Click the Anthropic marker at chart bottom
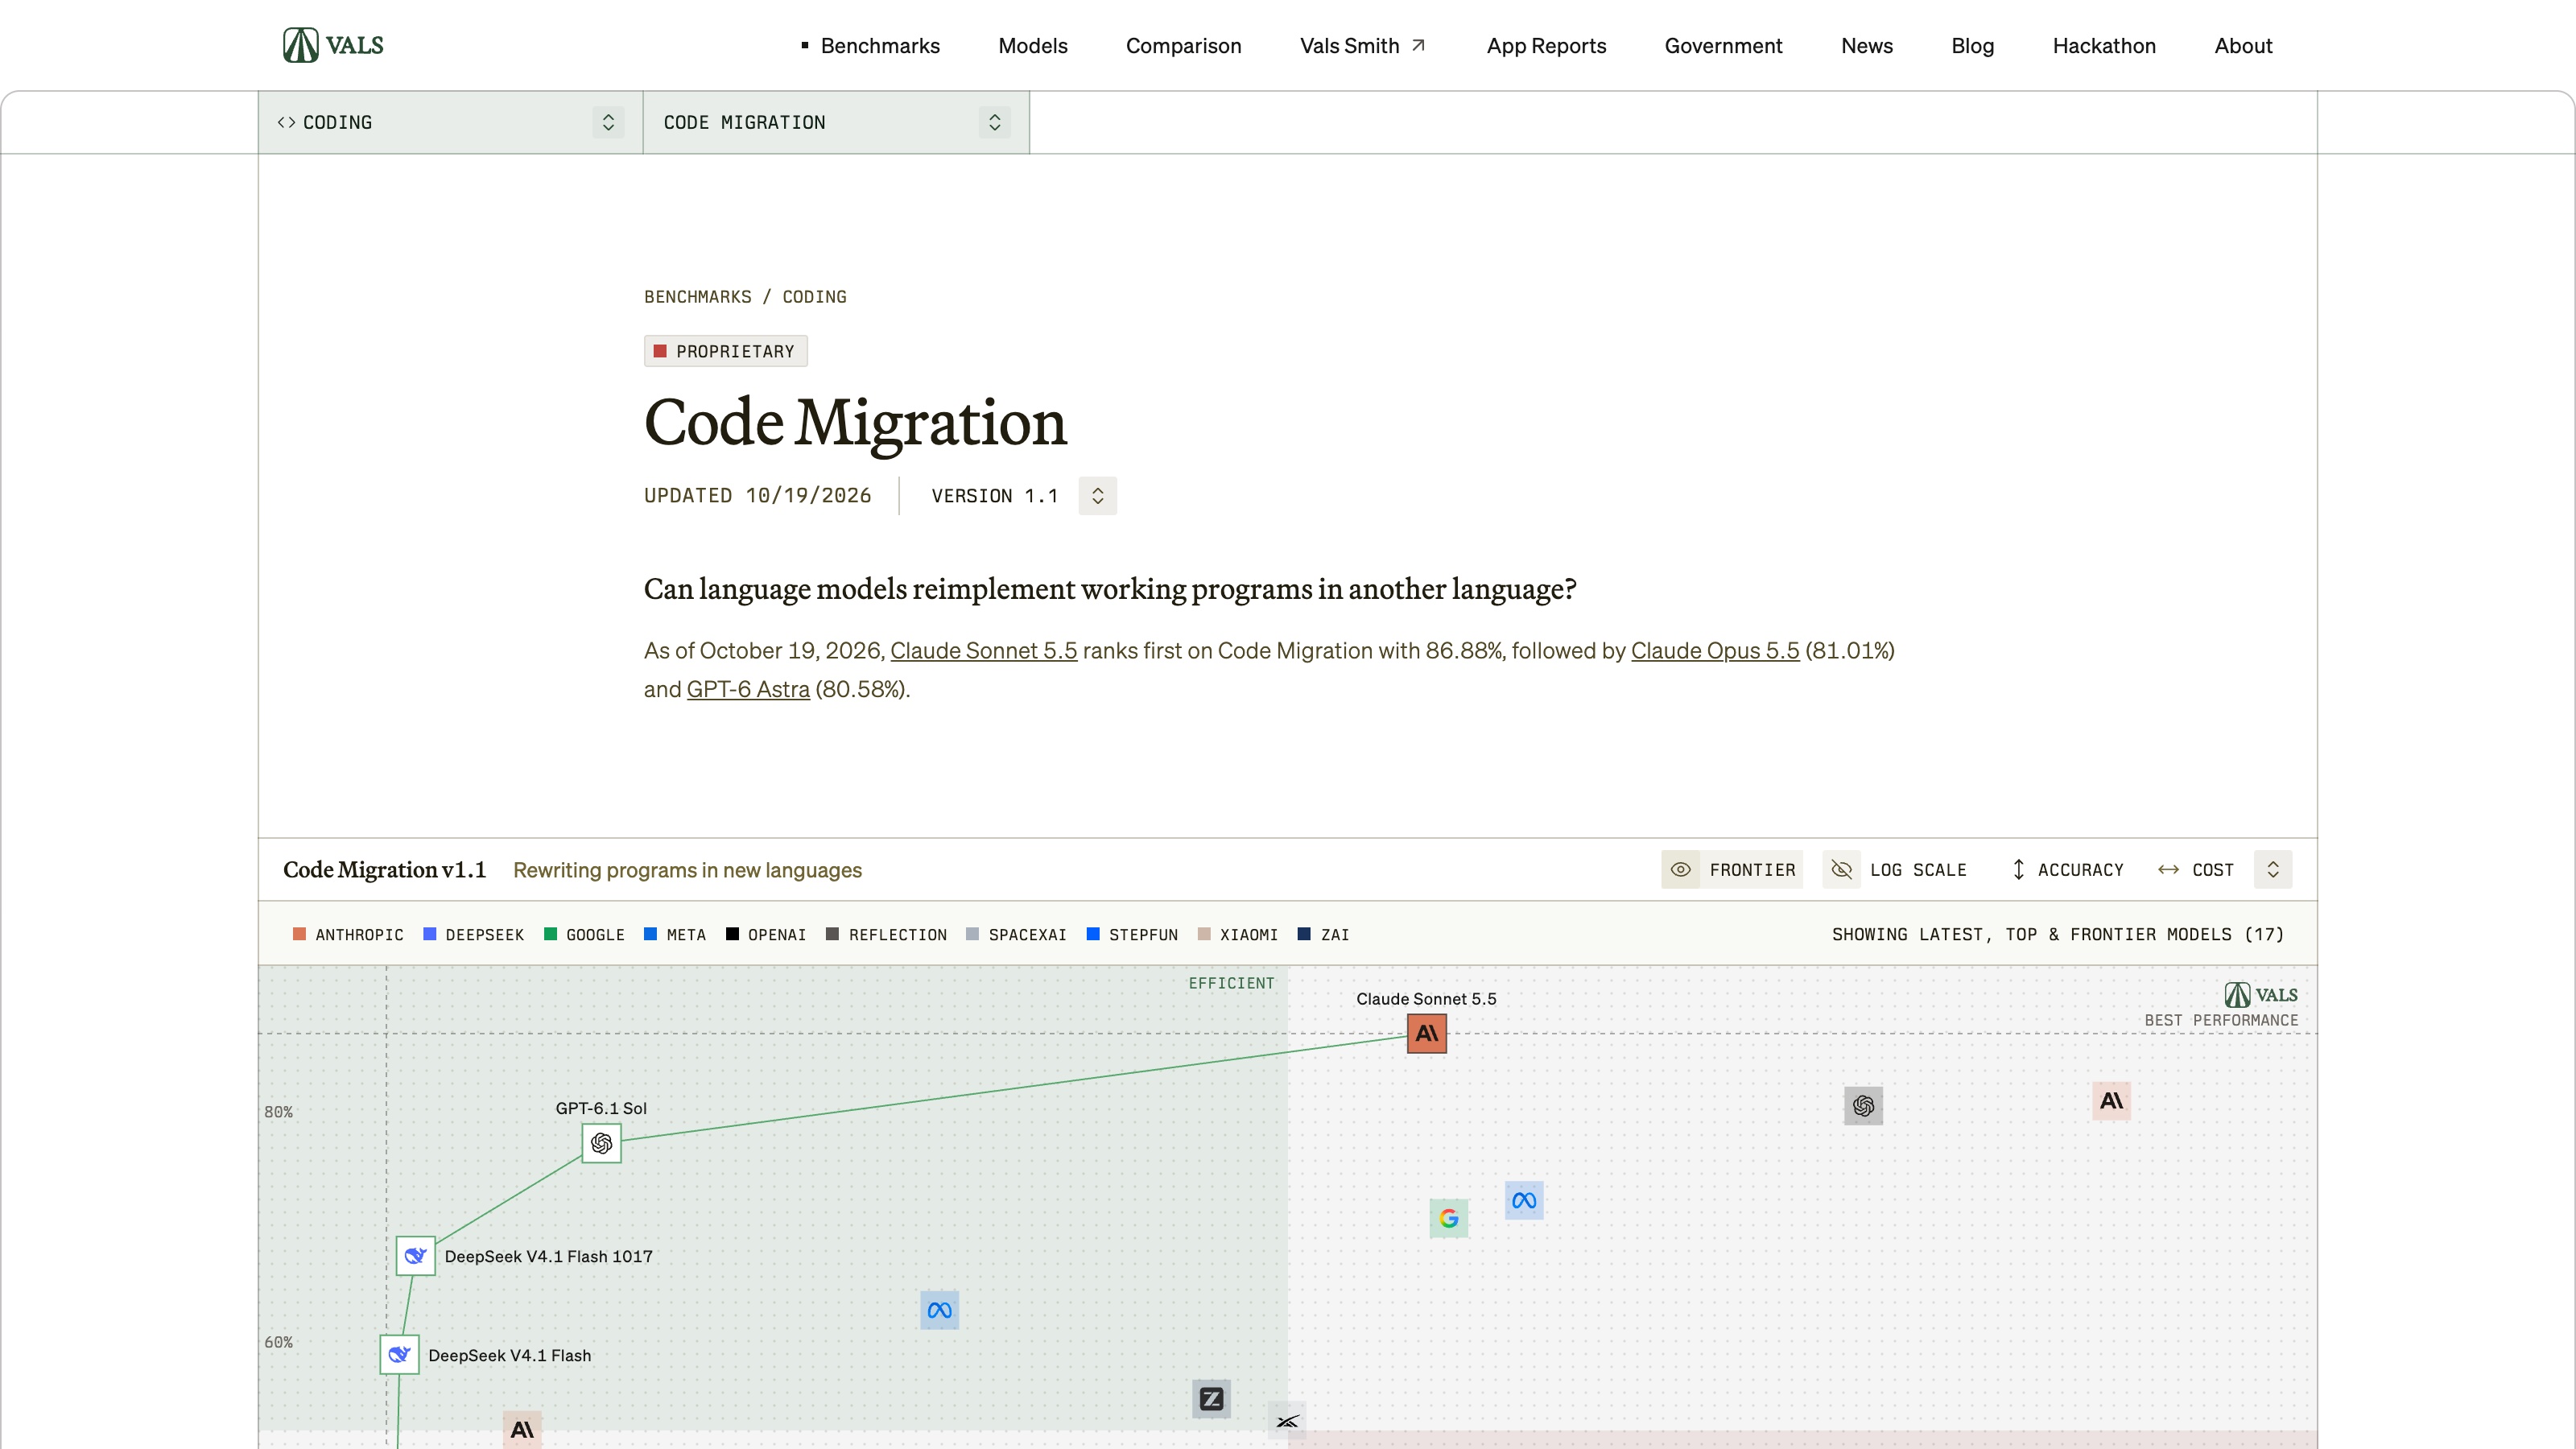This screenshot has width=2576, height=1449. click(x=522, y=1430)
